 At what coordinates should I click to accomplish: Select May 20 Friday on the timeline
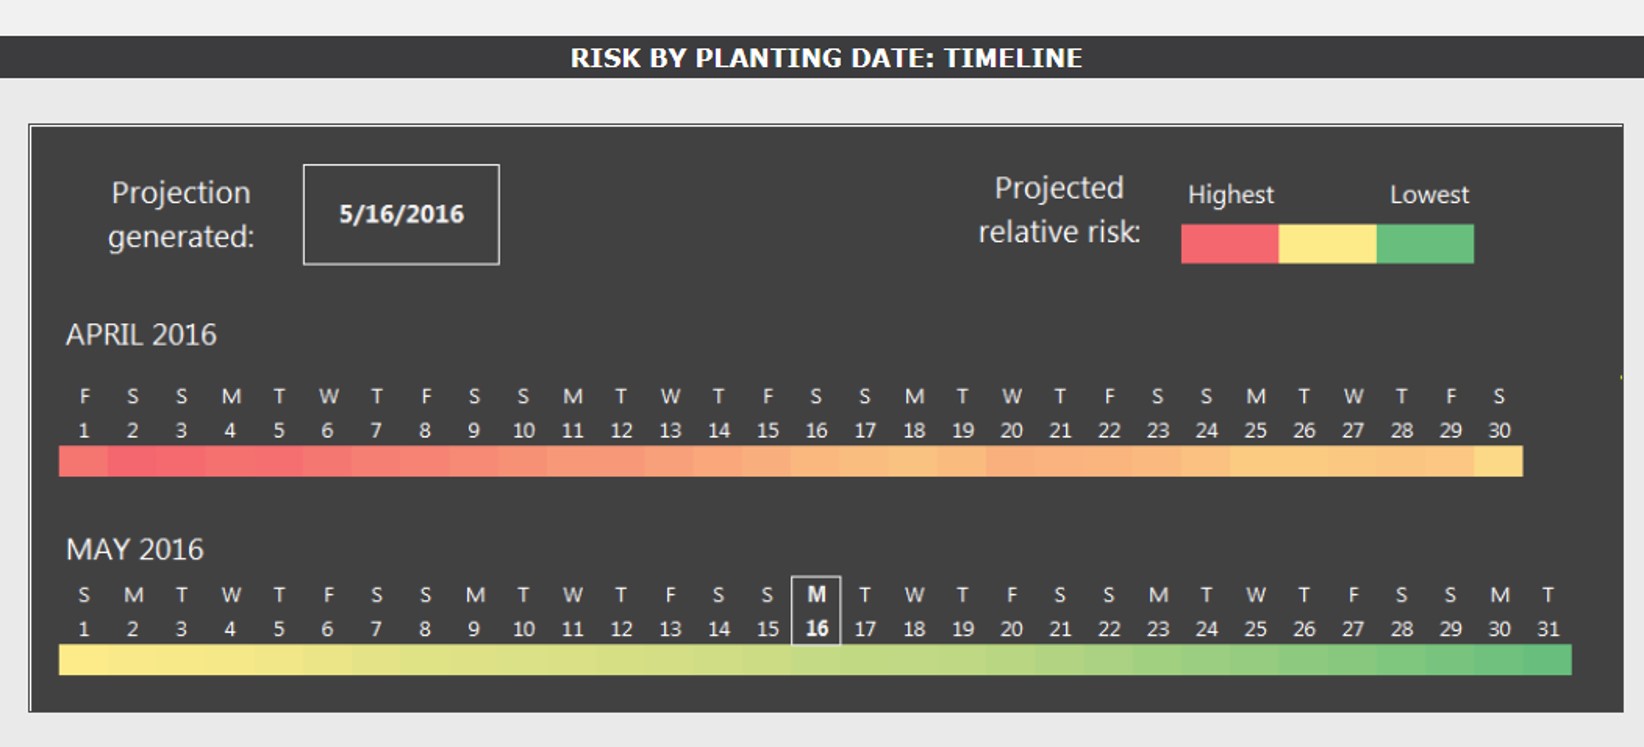pyautogui.click(x=1011, y=612)
